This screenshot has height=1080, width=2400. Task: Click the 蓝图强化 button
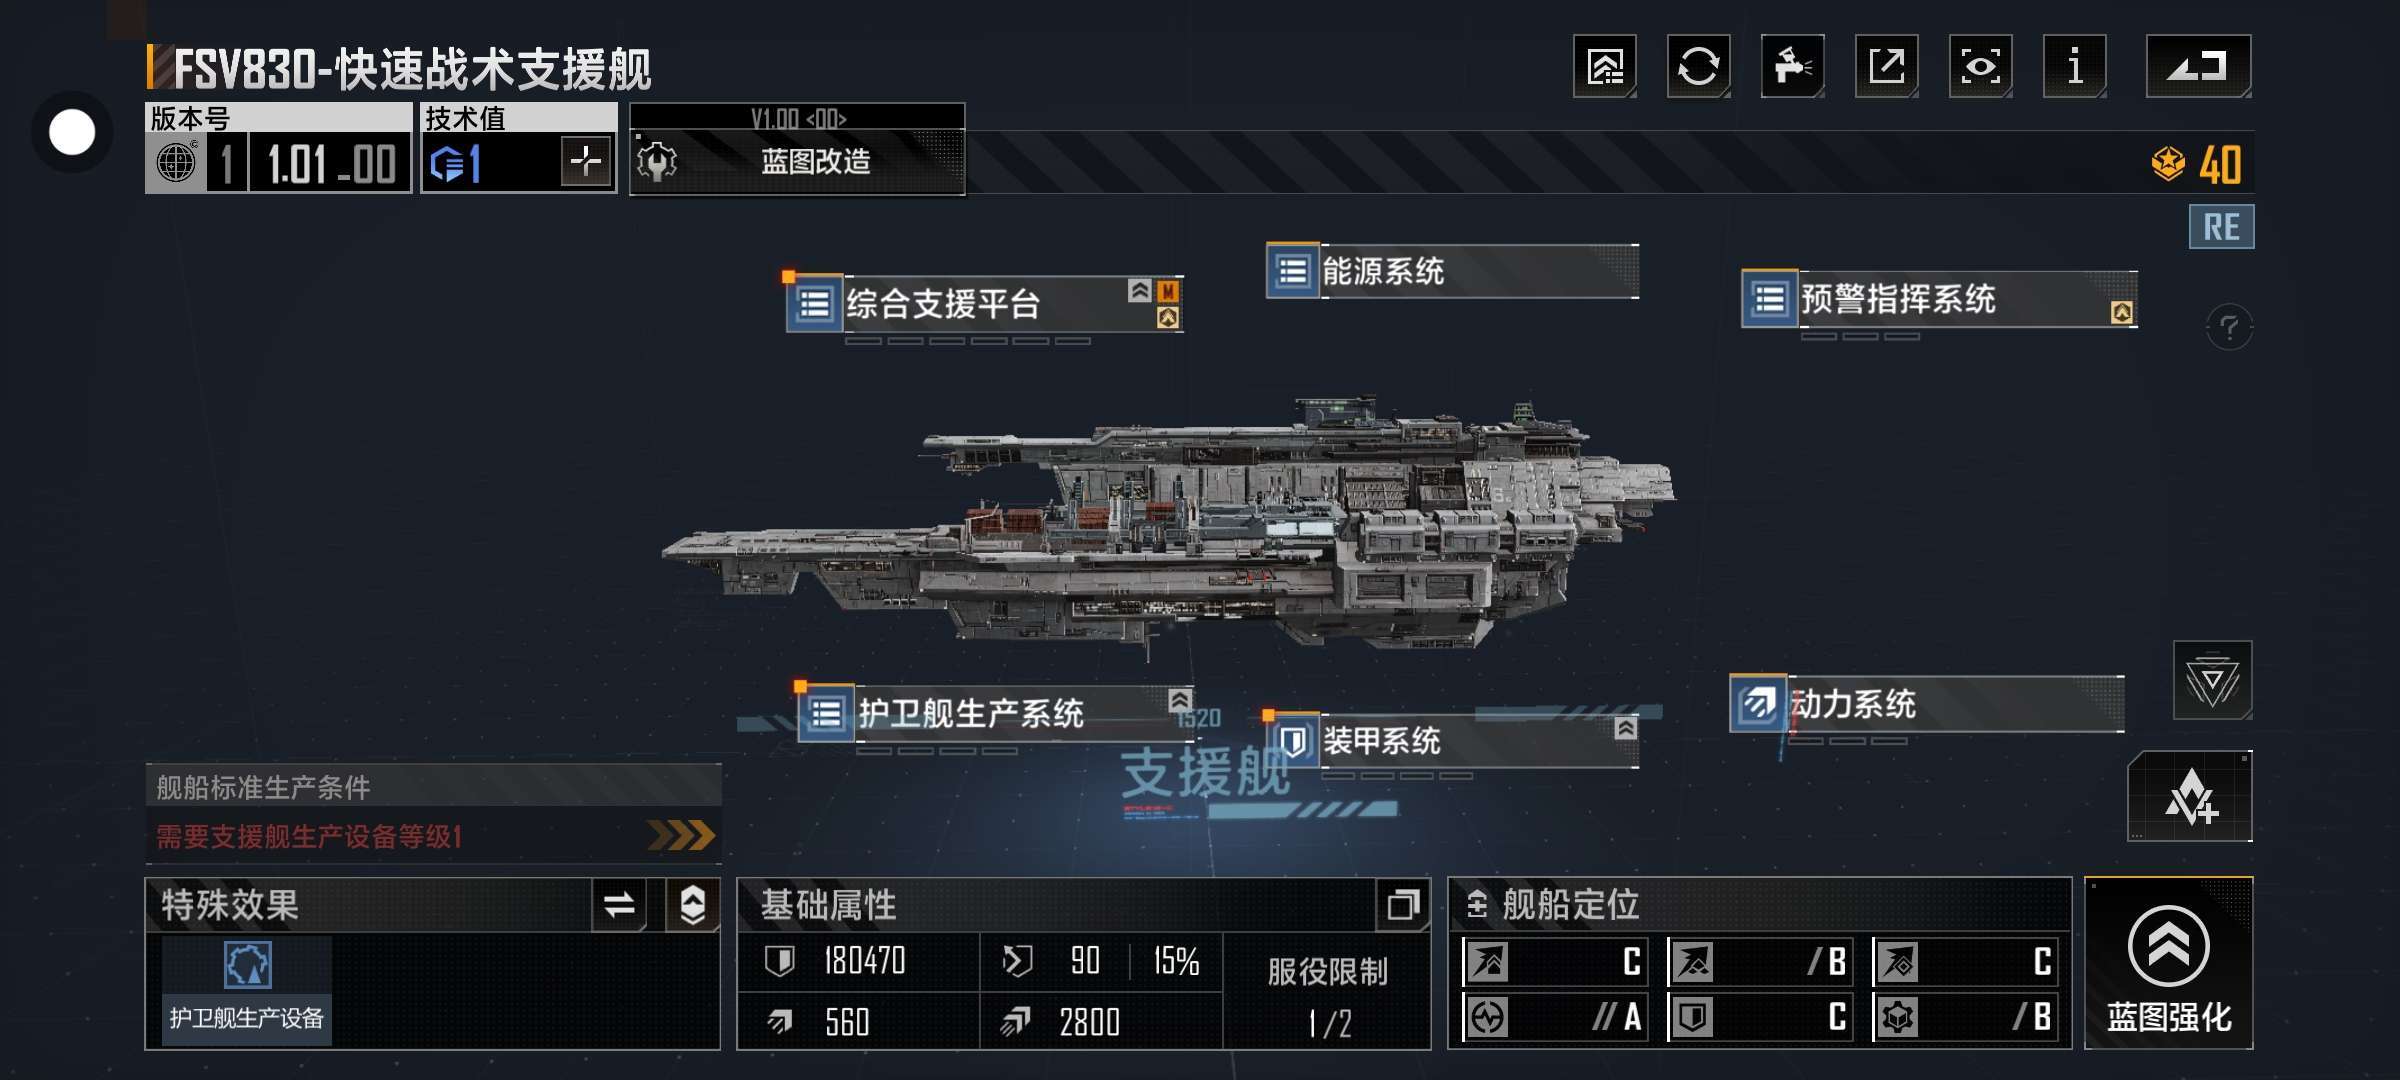(2168, 964)
